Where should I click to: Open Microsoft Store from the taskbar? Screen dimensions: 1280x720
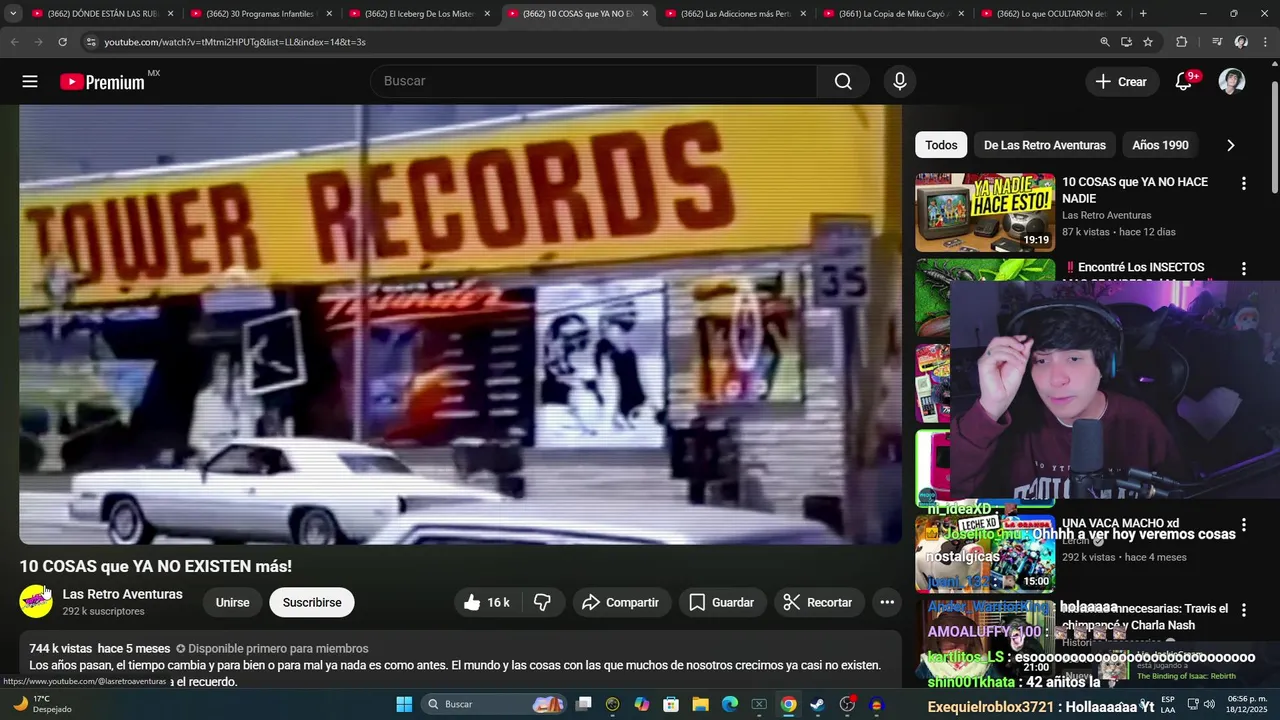pos(672,704)
